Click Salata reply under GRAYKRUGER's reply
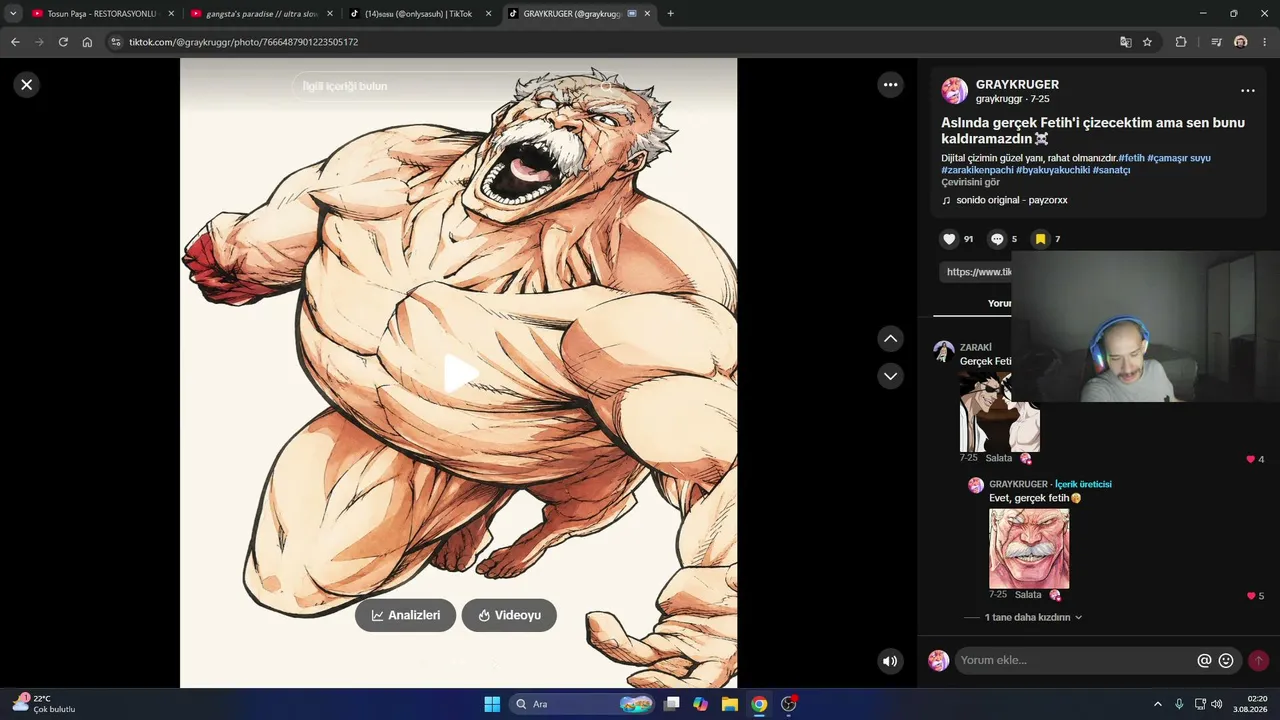This screenshot has height=720, width=1280. (x=1028, y=595)
